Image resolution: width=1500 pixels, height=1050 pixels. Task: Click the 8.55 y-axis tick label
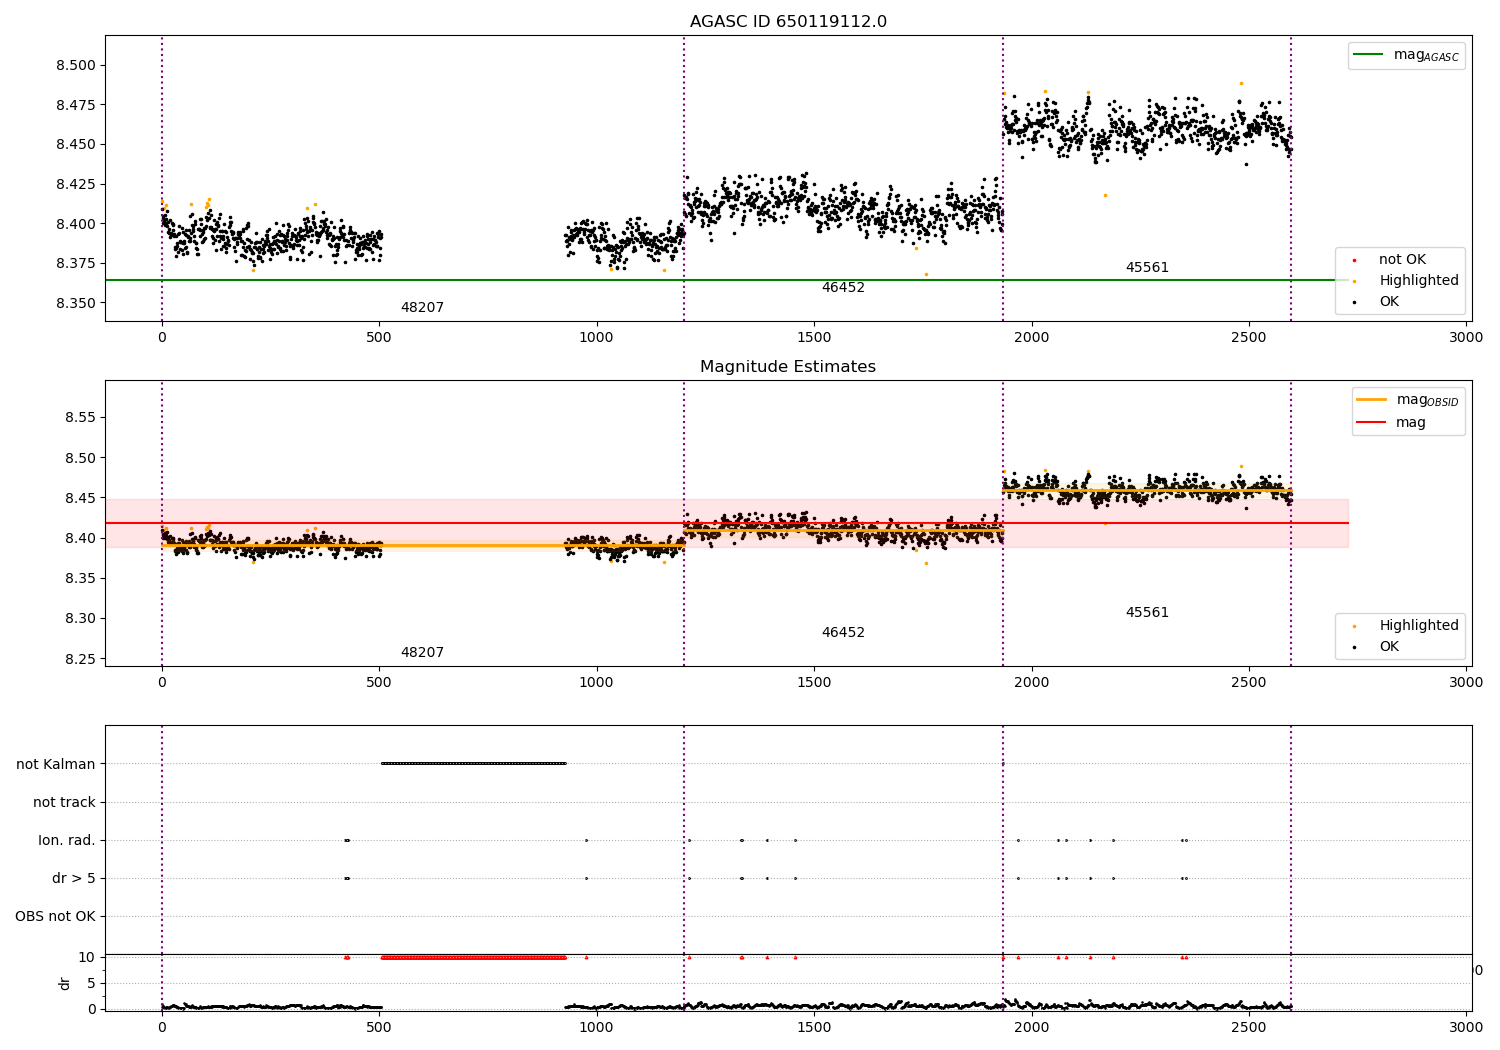80,418
